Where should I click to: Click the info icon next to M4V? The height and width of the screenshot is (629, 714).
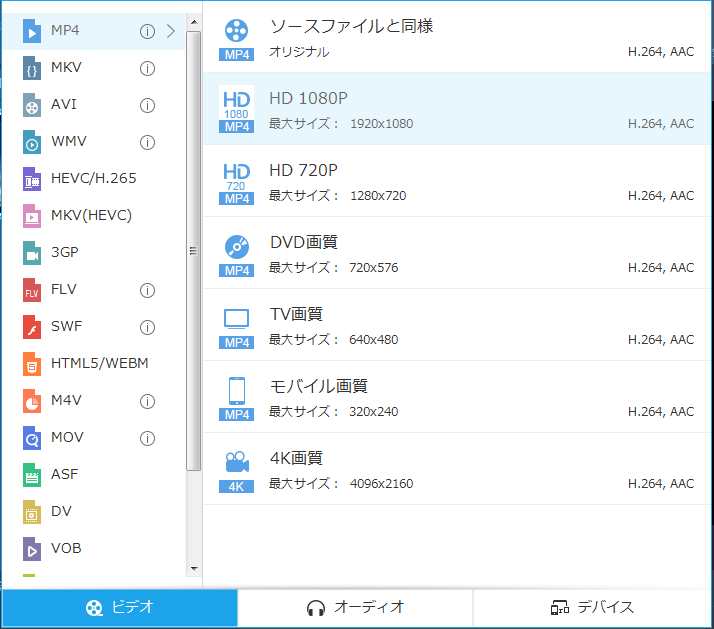(147, 401)
